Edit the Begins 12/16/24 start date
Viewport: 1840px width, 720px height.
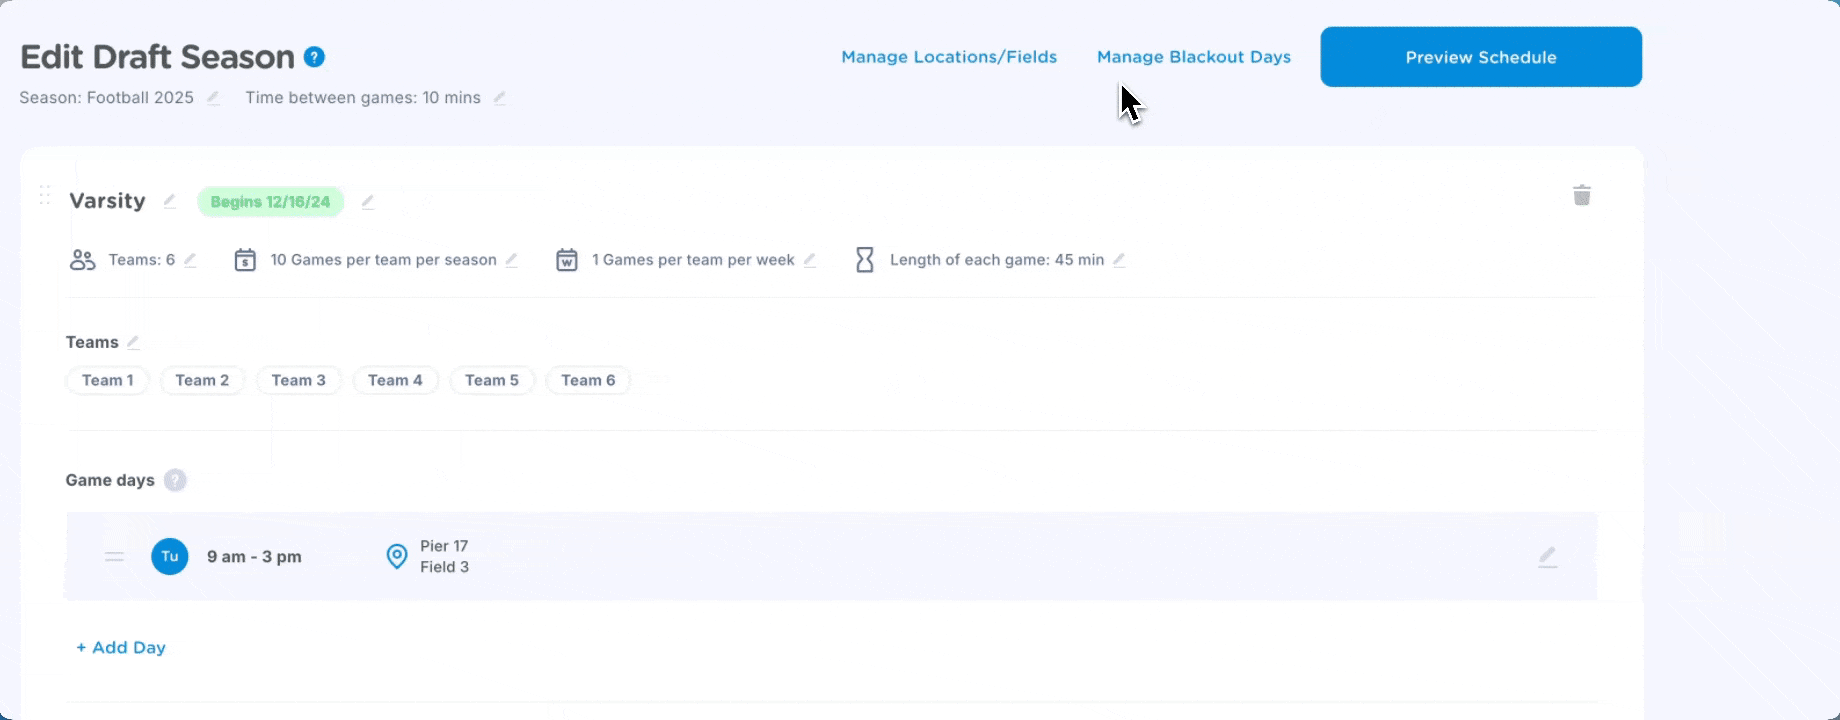point(367,202)
